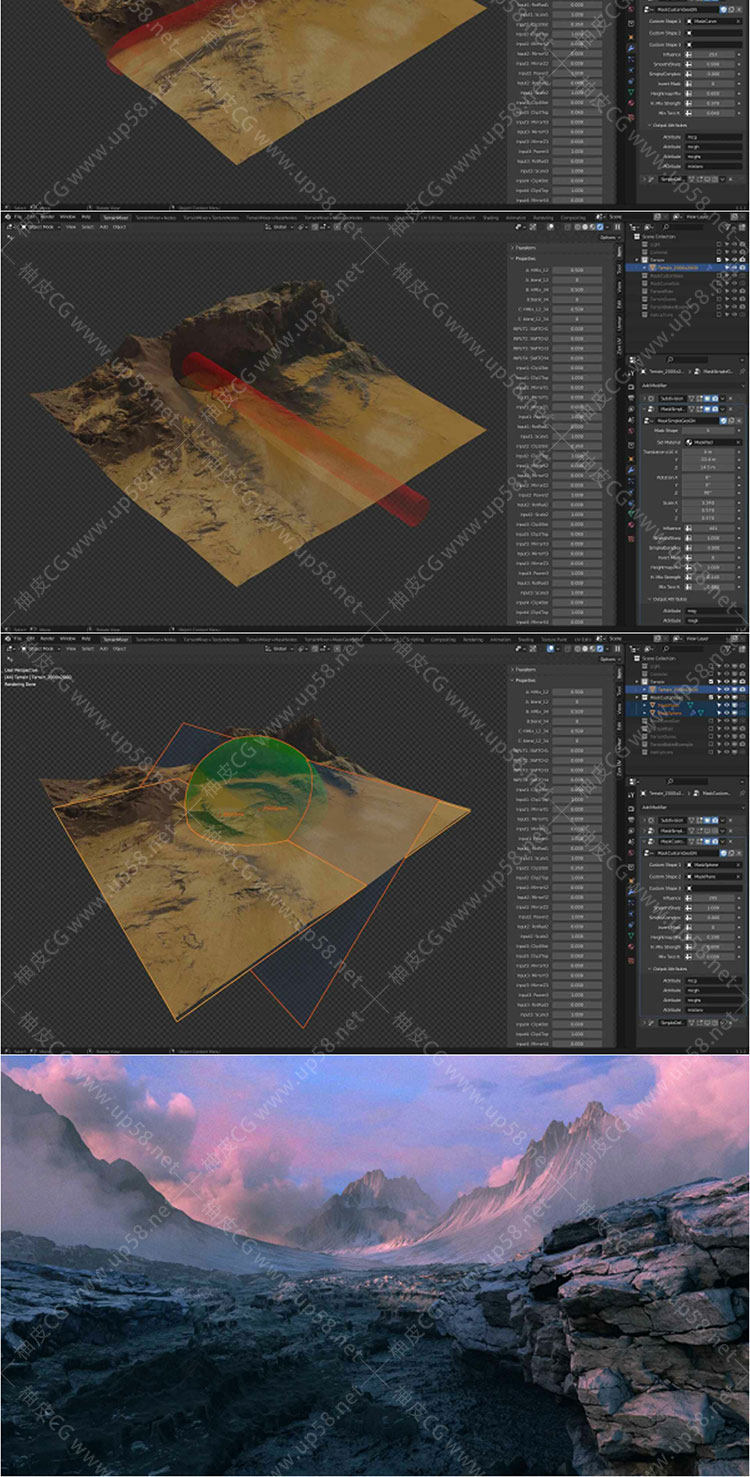The image size is (750, 1477).
Task: Open Modifier properties wrench tab, red-cylinder window
Action: (x=631, y=469)
